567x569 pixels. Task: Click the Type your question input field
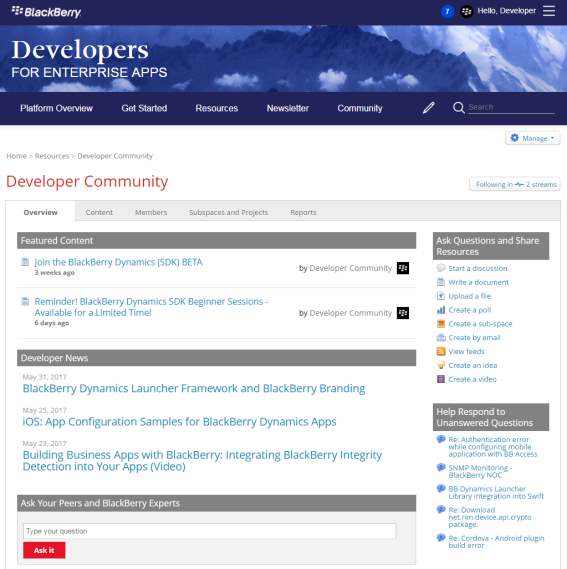pos(209,531)
